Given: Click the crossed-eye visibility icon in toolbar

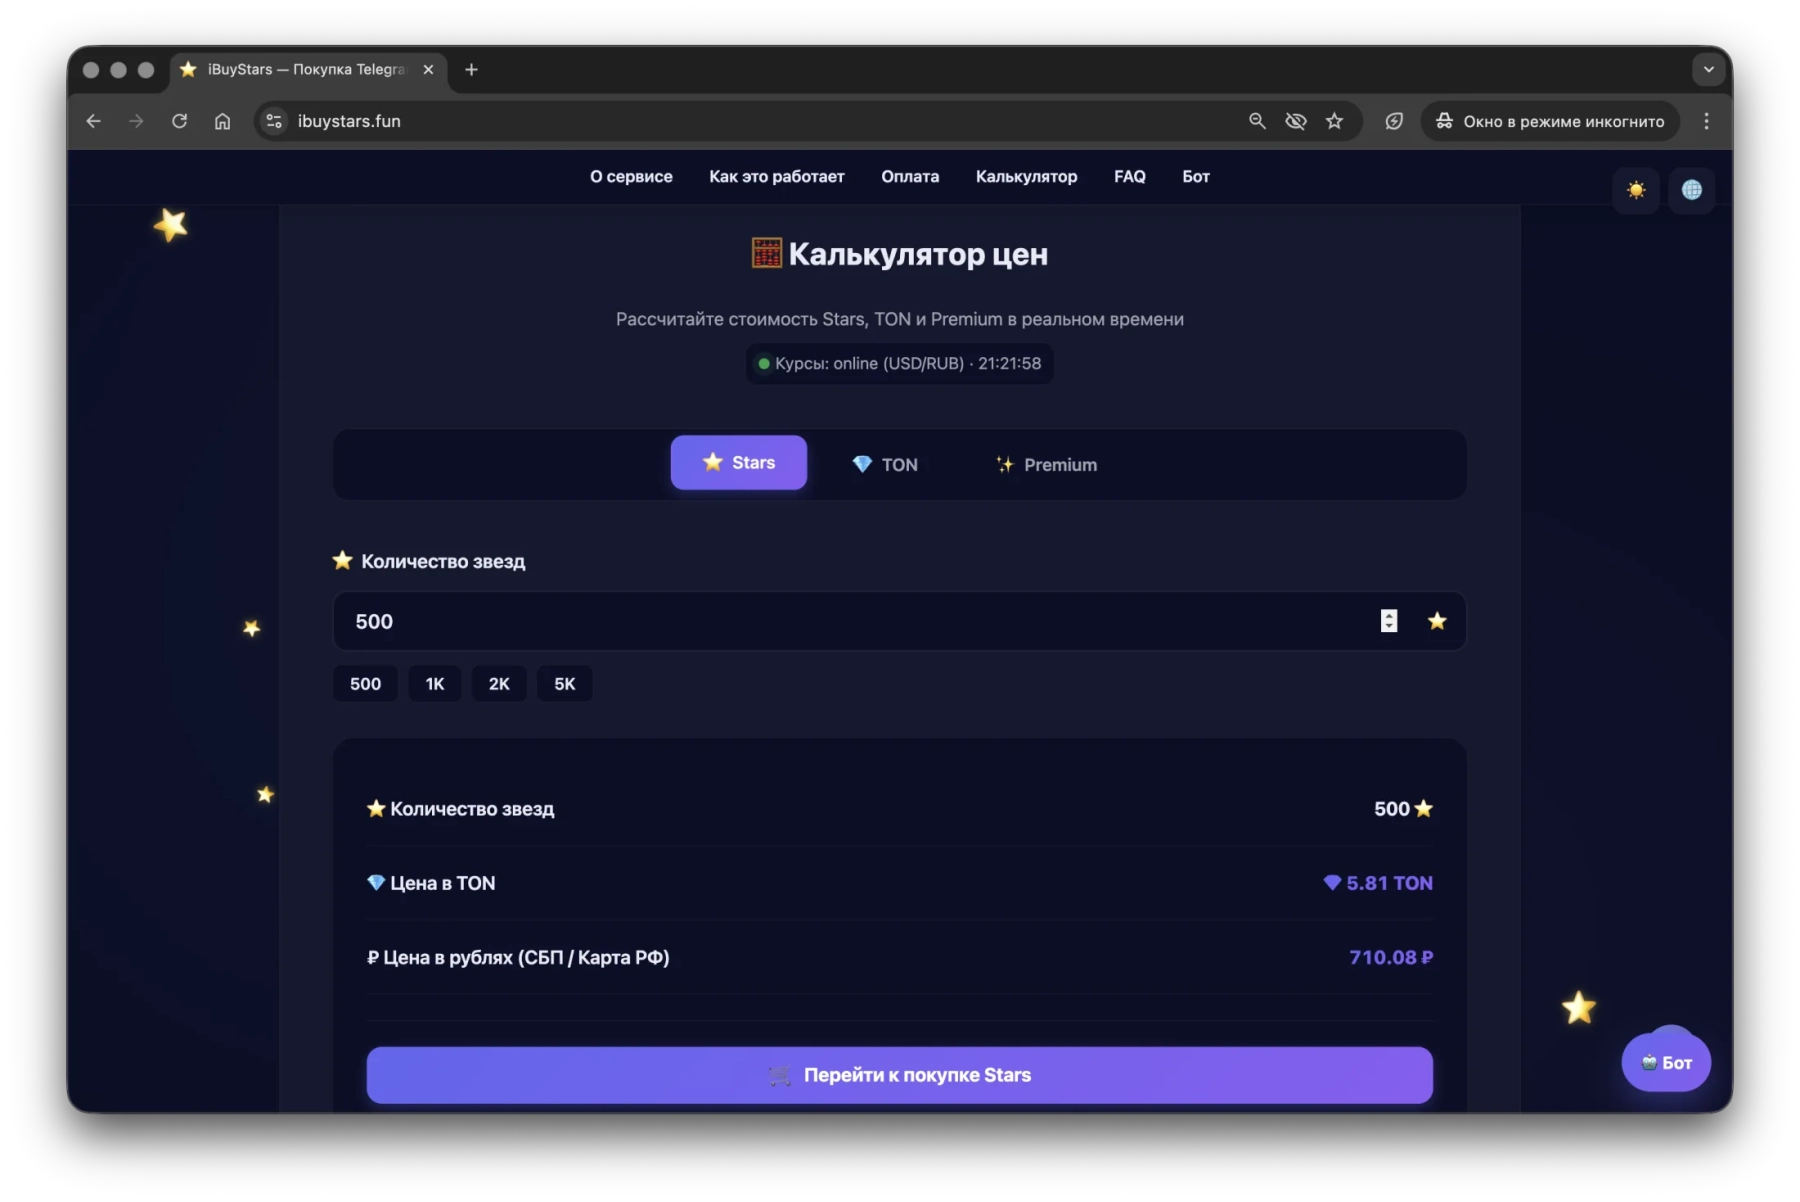Looking at the screenshot, I should point(1296,121).
